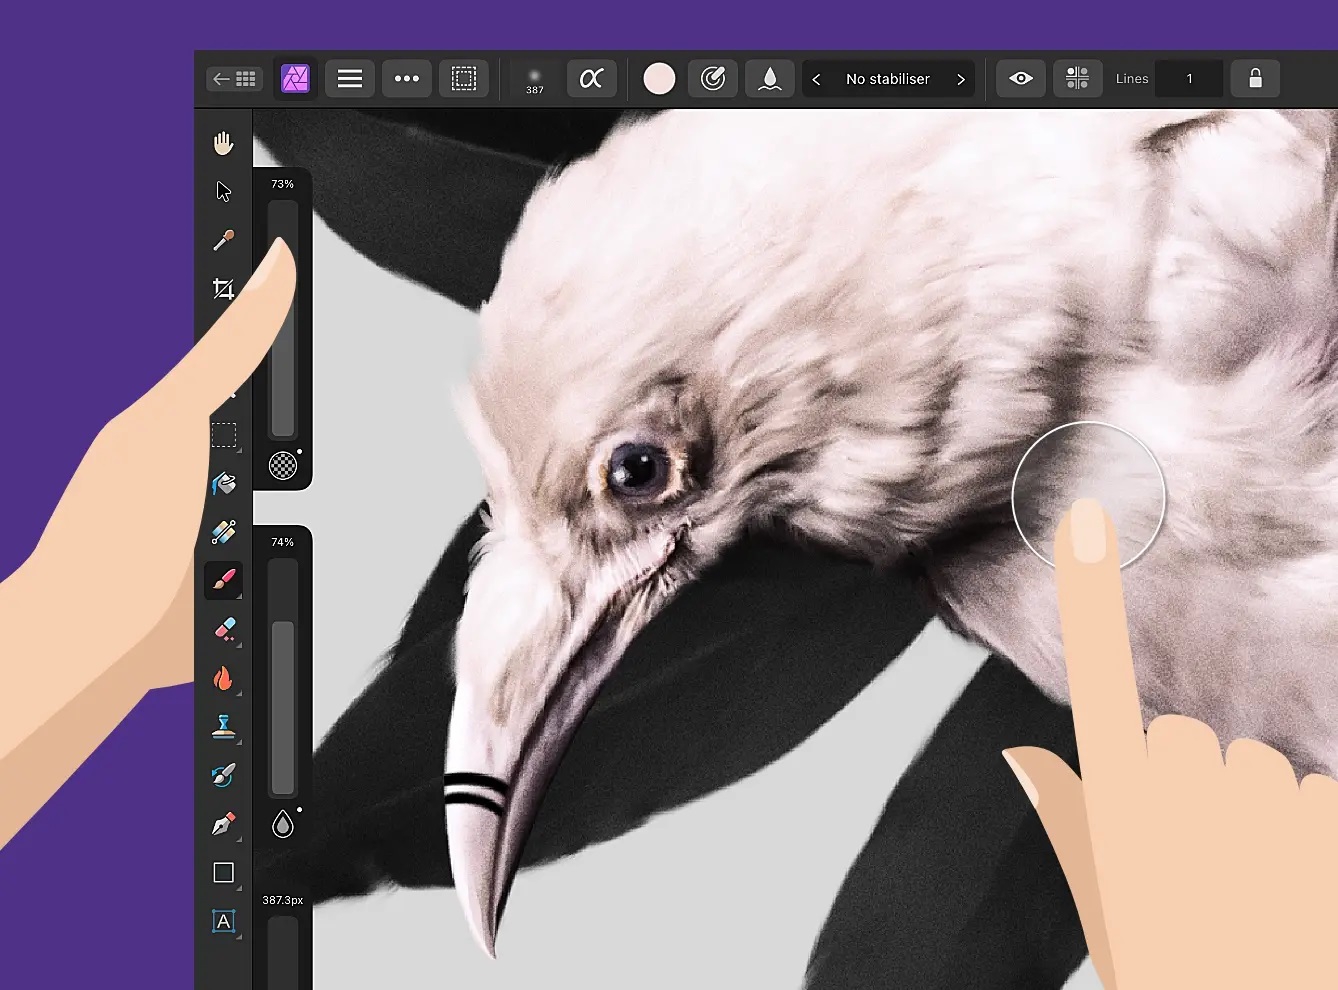This screenshot has height=990, width=1338.
Task: Go to the next stabiliser option
Action: (960, 79)
